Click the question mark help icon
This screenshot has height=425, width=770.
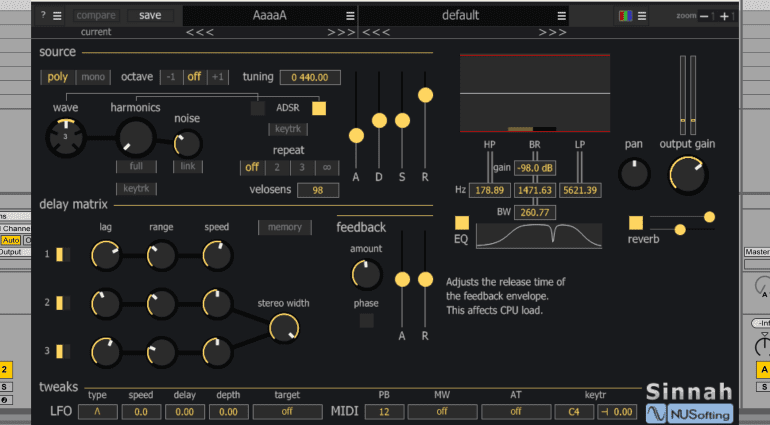44,16
